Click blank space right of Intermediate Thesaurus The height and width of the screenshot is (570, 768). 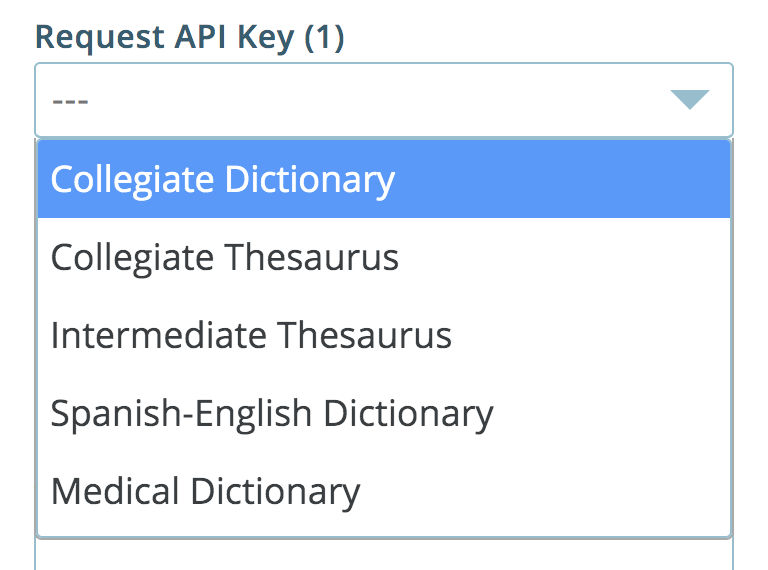point(590,335)
